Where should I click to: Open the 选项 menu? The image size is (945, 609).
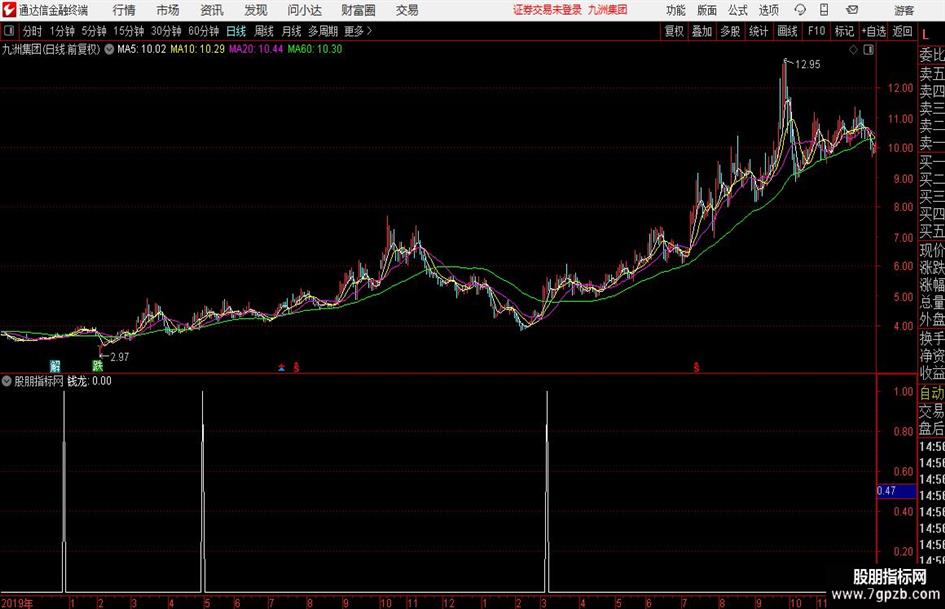coord(769,10)
